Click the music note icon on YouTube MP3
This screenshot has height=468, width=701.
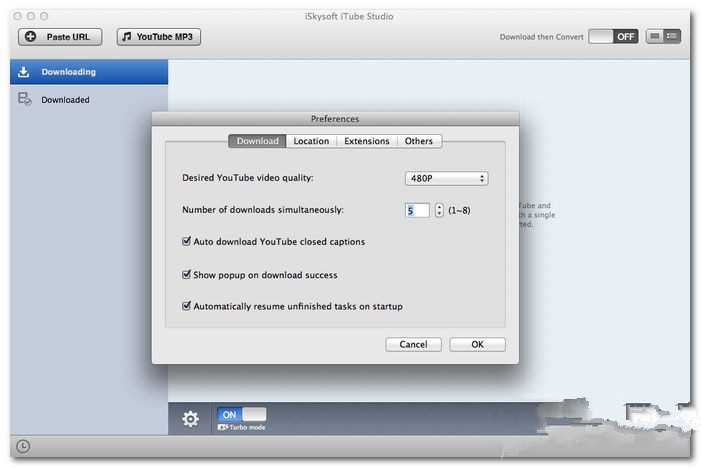(127, 37)
